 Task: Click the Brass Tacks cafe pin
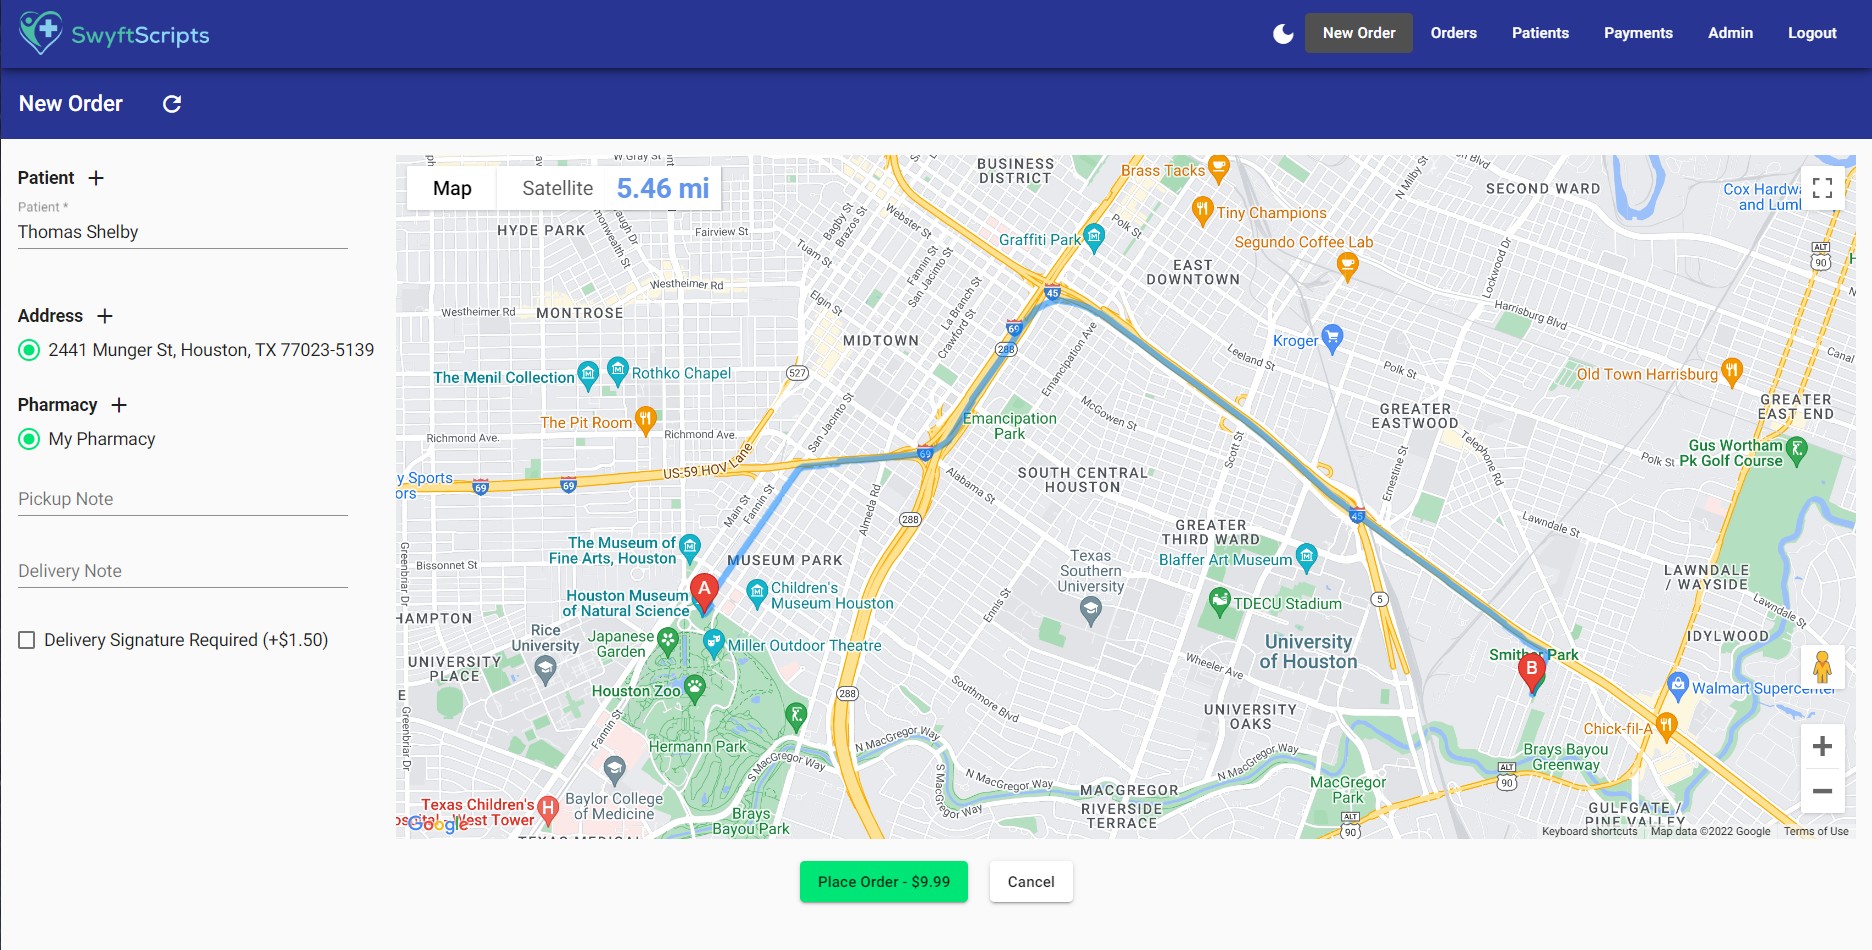[x=1218, y=168]
